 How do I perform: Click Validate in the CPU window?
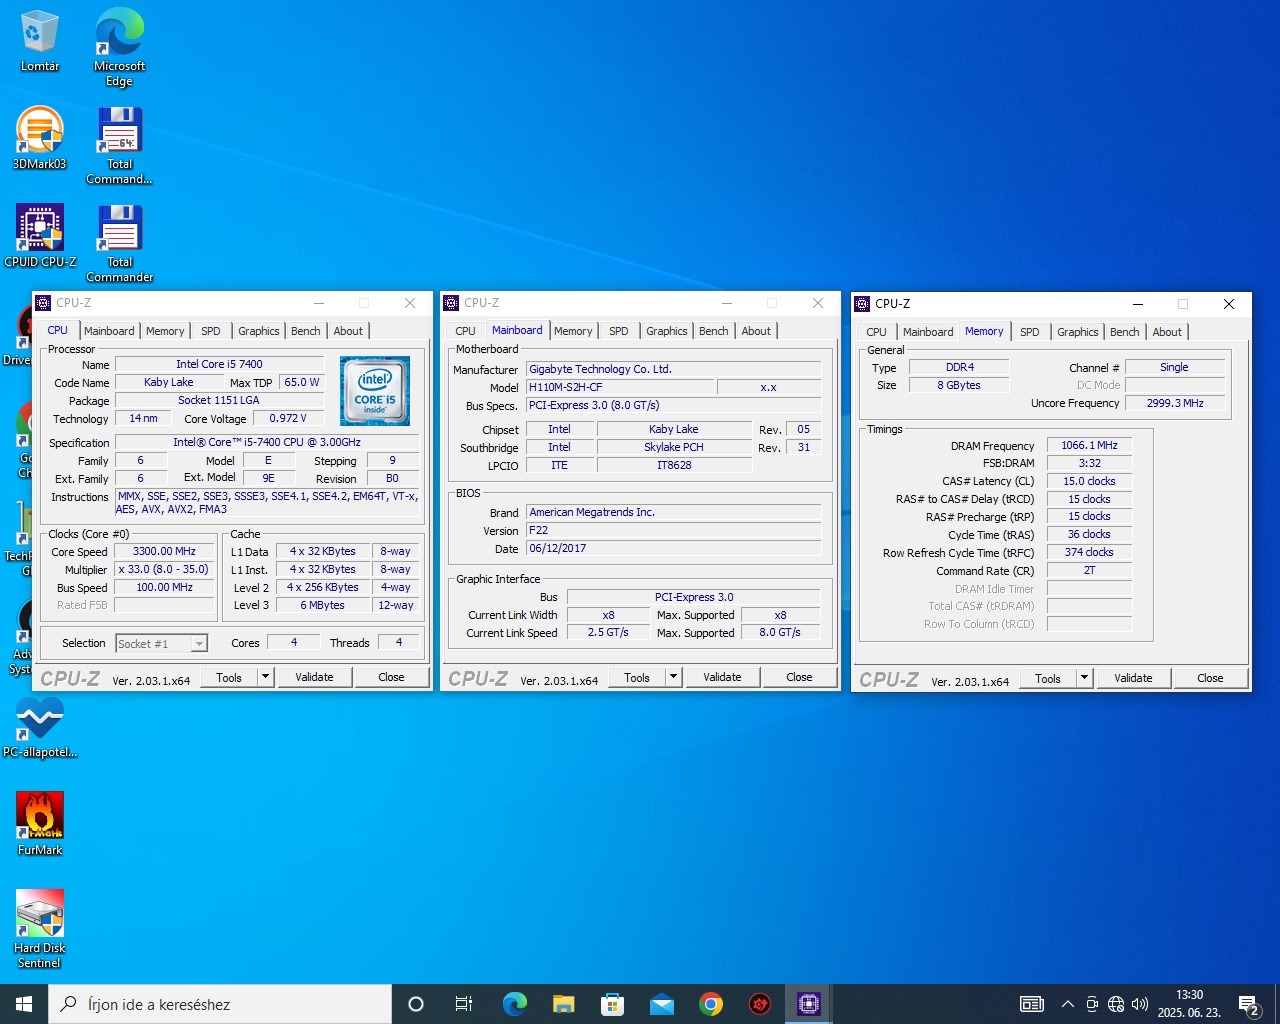pos(314,677)
